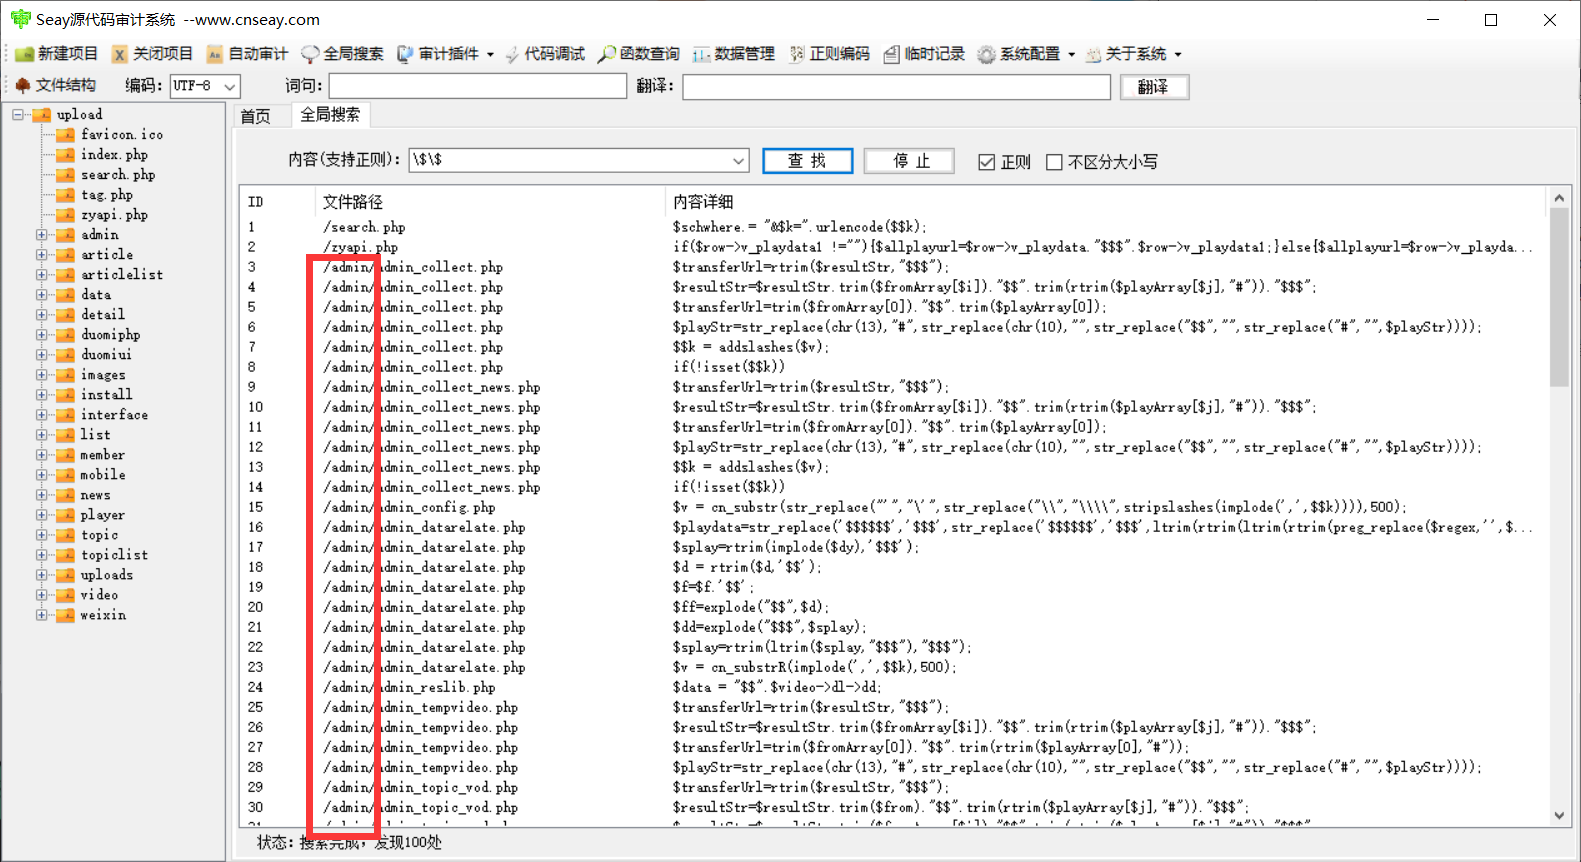Click the admin folder icon

tap(66, 235)
